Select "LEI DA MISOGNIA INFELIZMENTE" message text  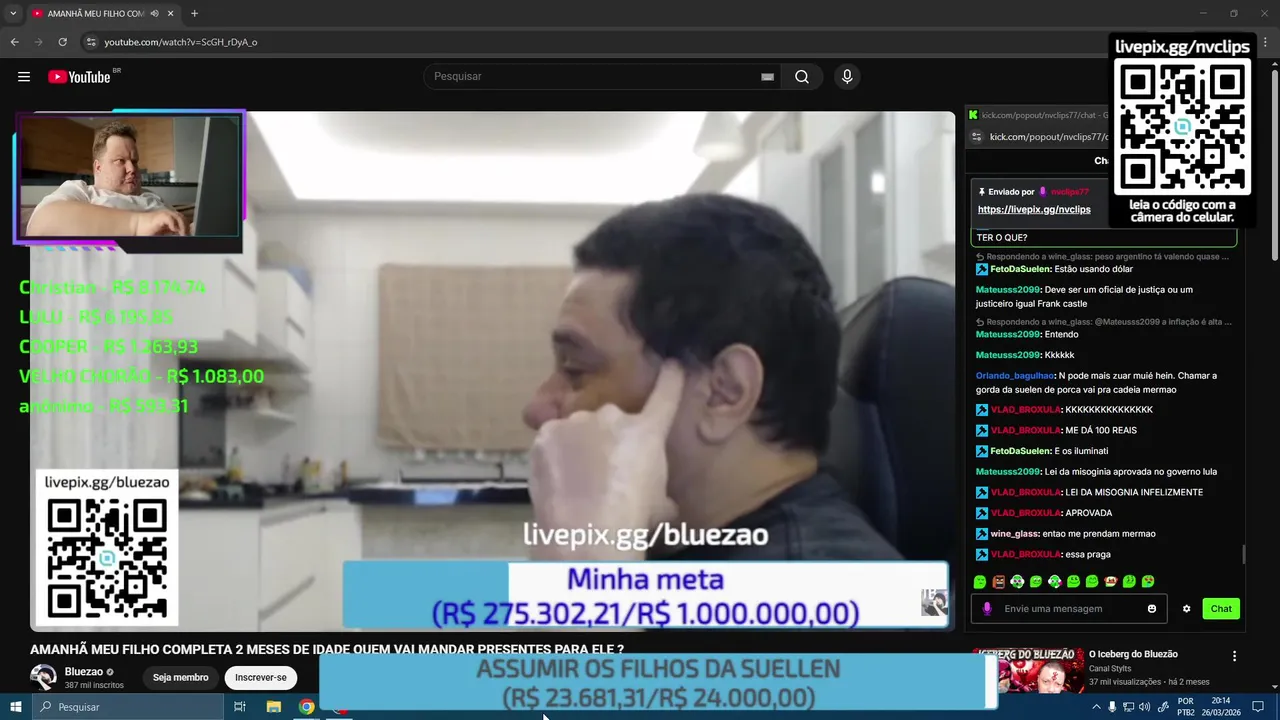pos(1134,492)
